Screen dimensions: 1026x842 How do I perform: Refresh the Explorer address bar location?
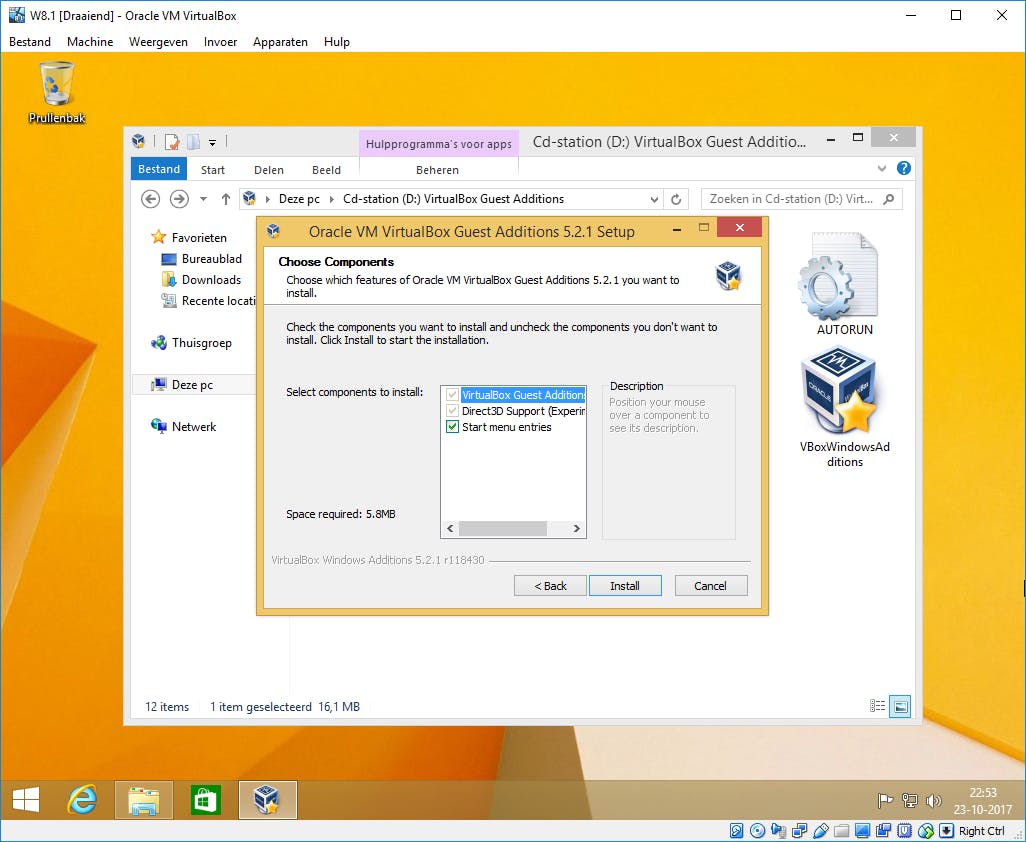677,199
